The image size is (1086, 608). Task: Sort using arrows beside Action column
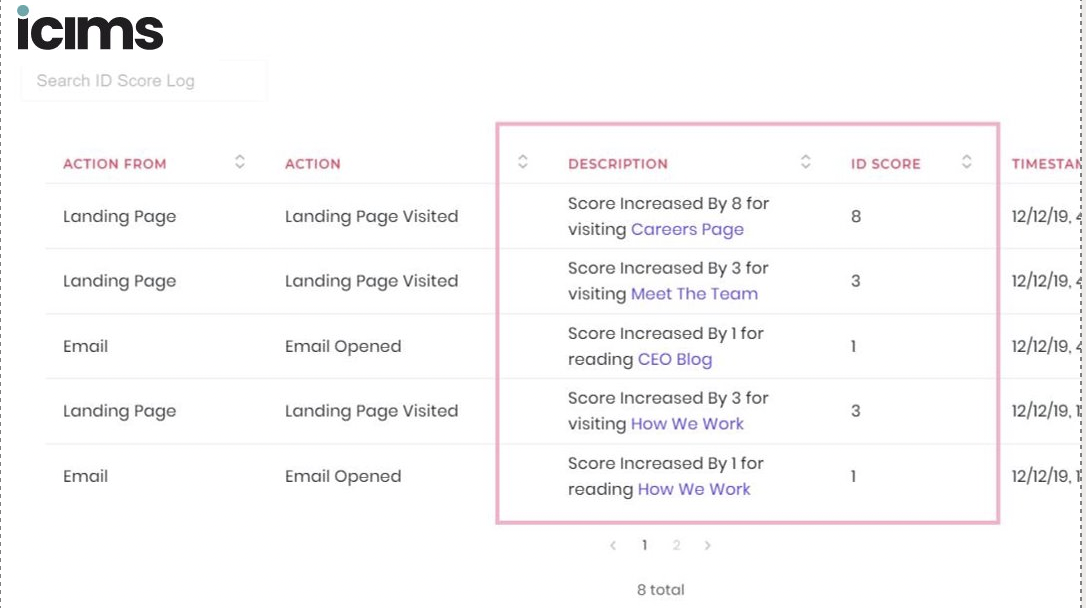point(523,162)
